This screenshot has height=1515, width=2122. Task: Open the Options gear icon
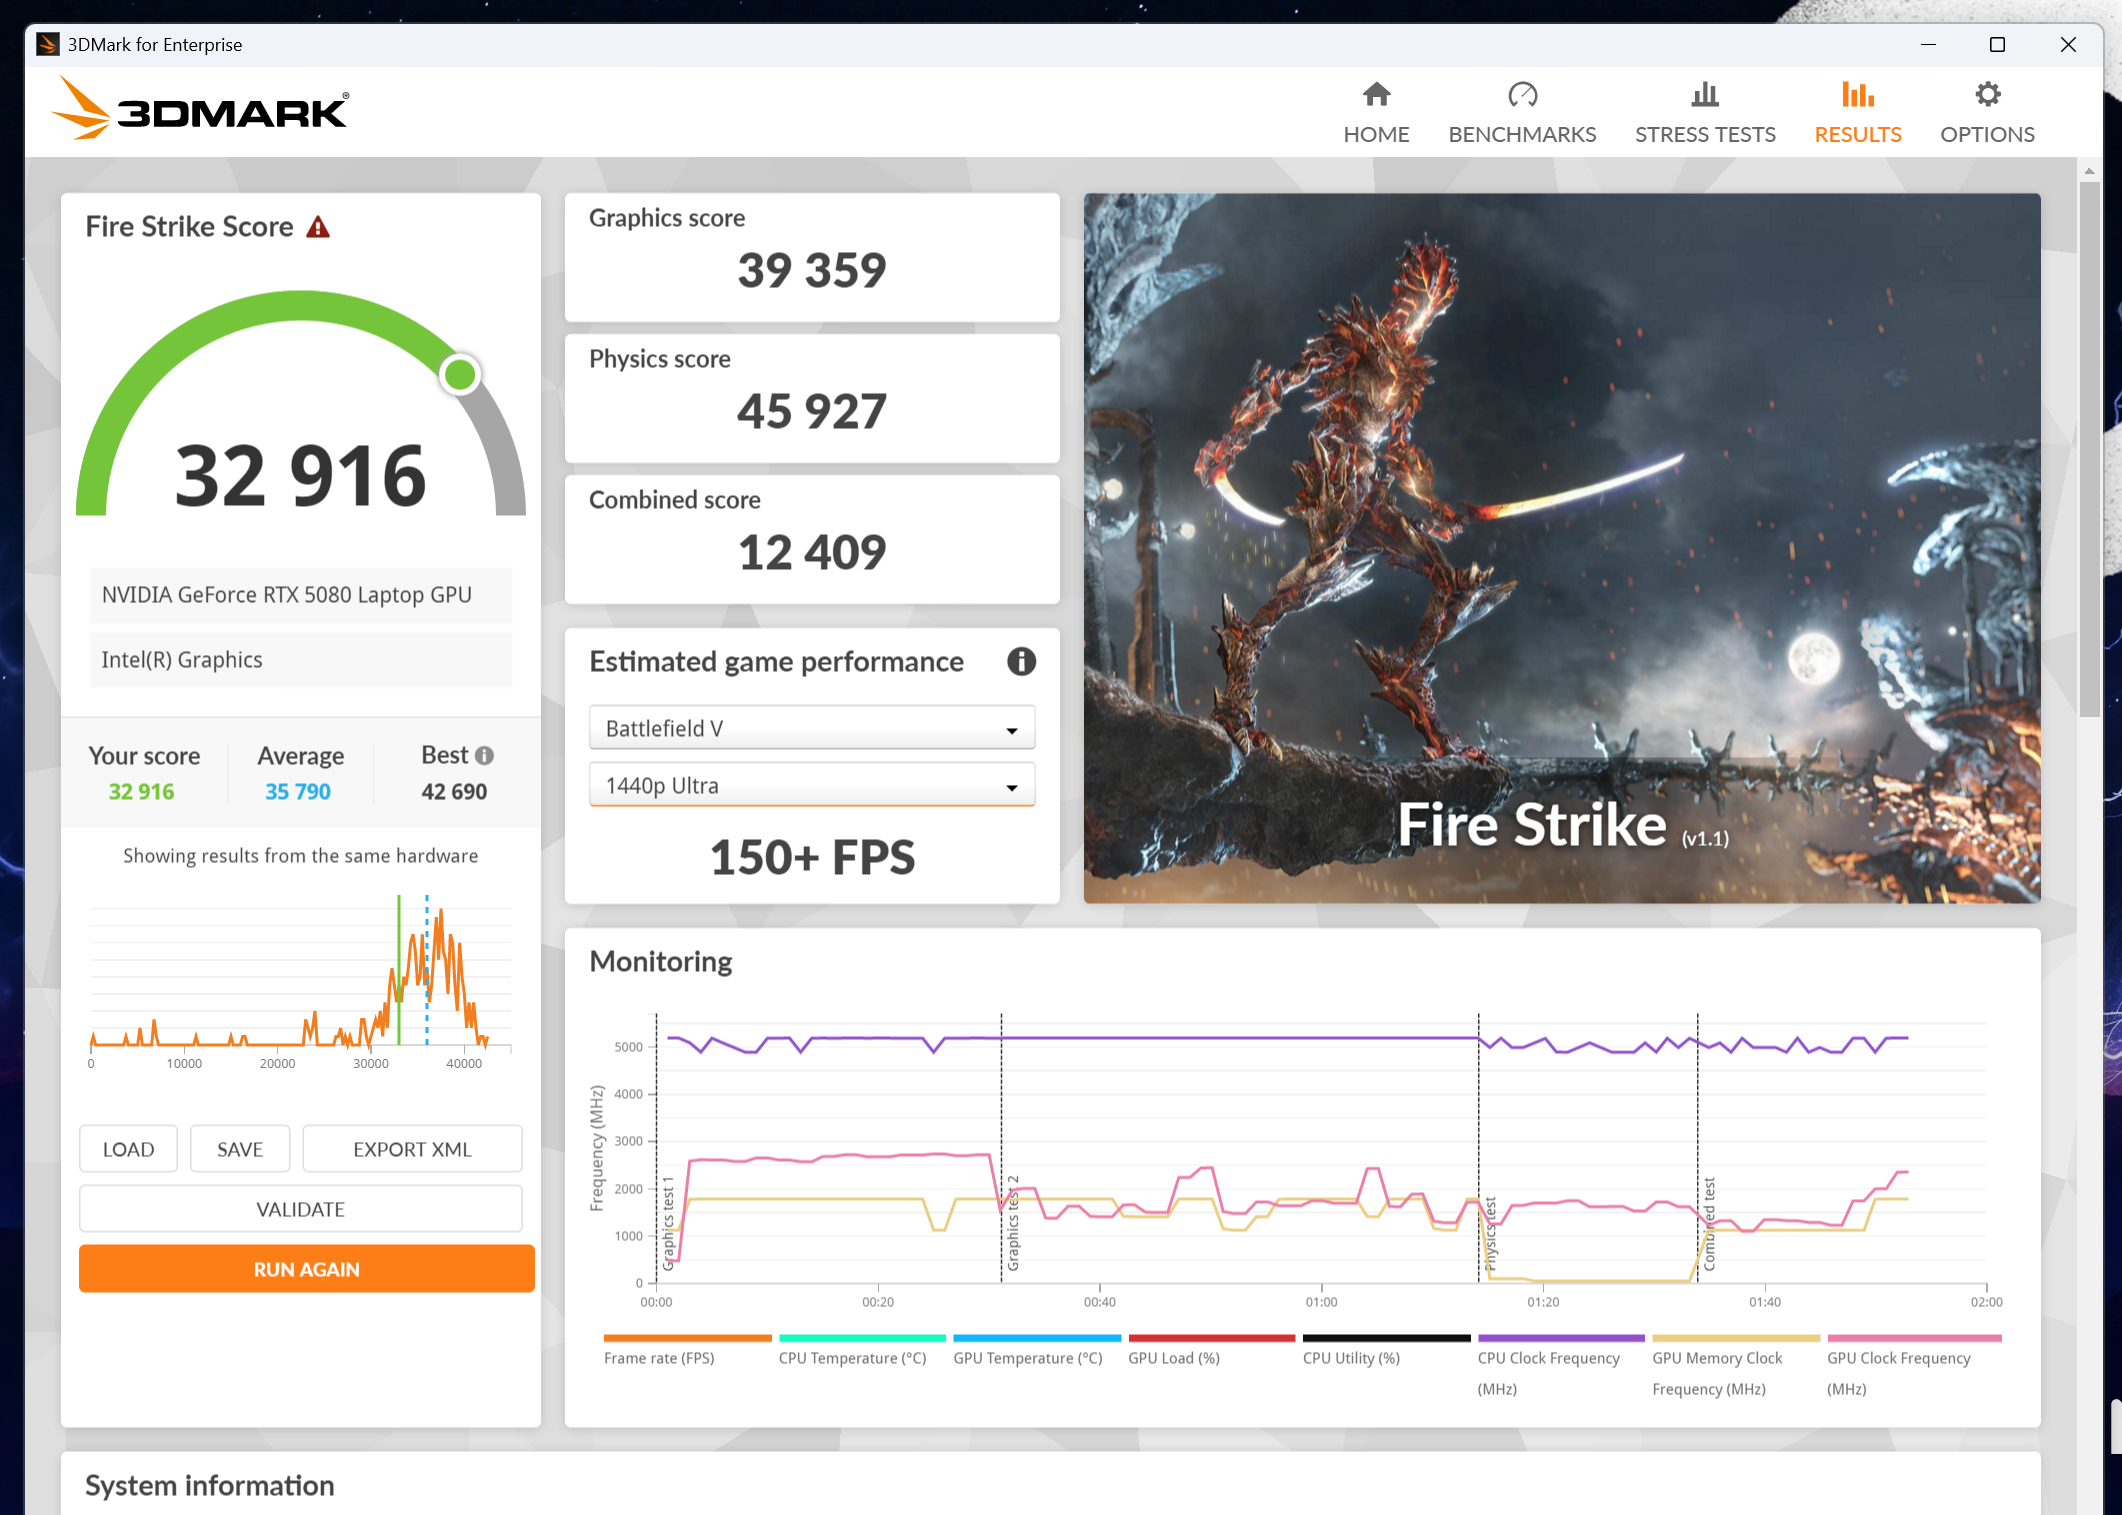click(x=1987, y=95)
